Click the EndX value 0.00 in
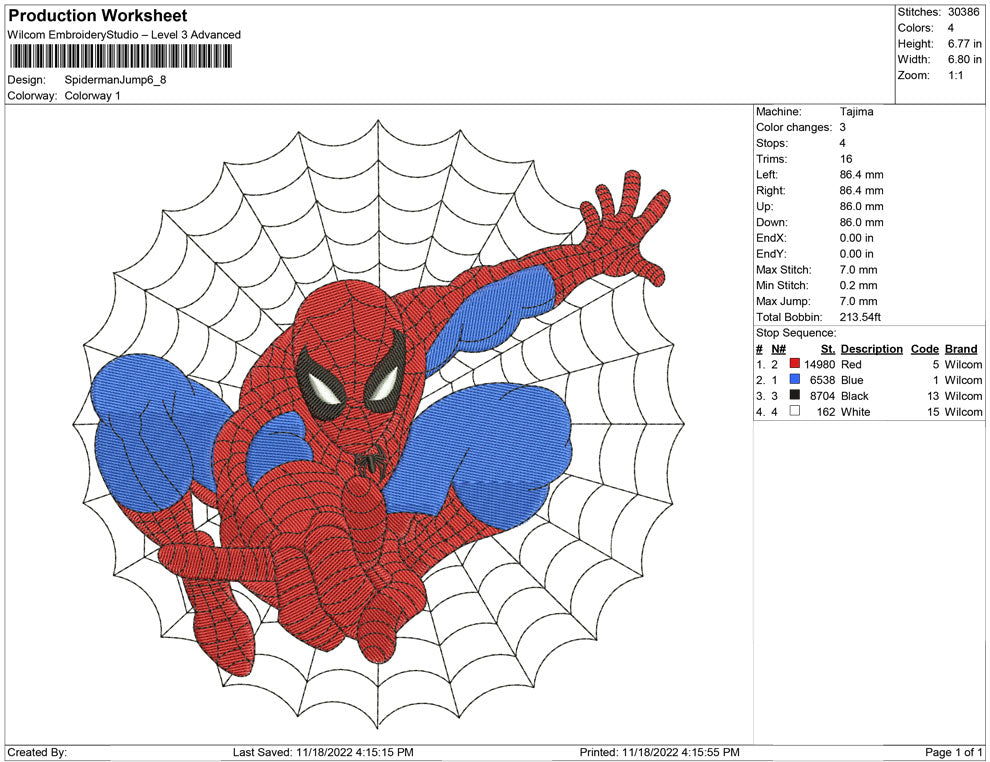Viewport: 990px width, 762px height. click(x=857, y=238)
